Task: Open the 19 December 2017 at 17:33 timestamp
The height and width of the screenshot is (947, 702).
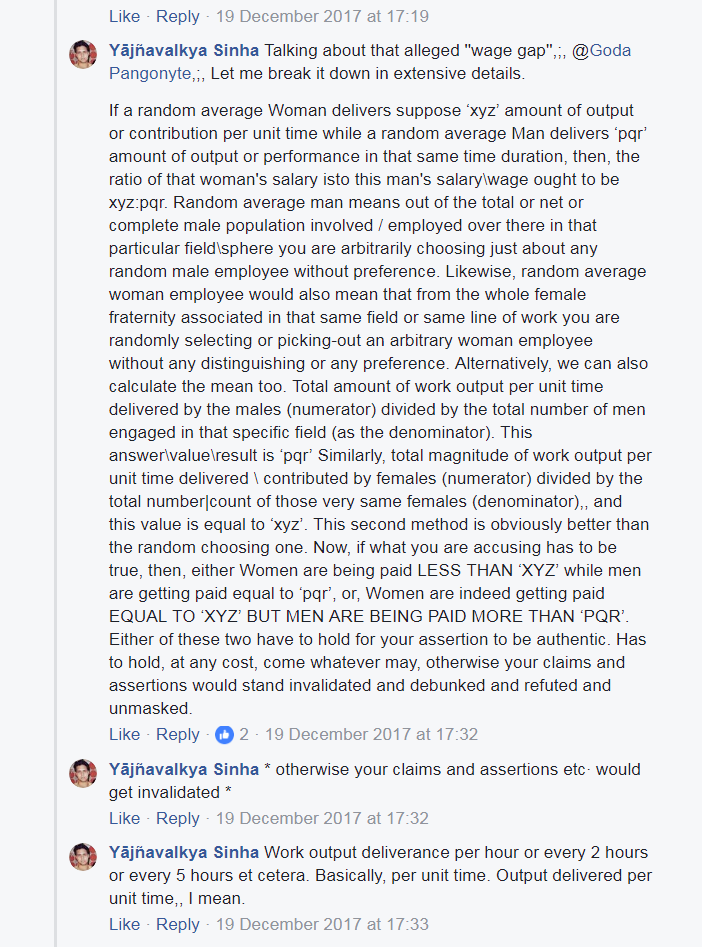Action: point(322,924)
